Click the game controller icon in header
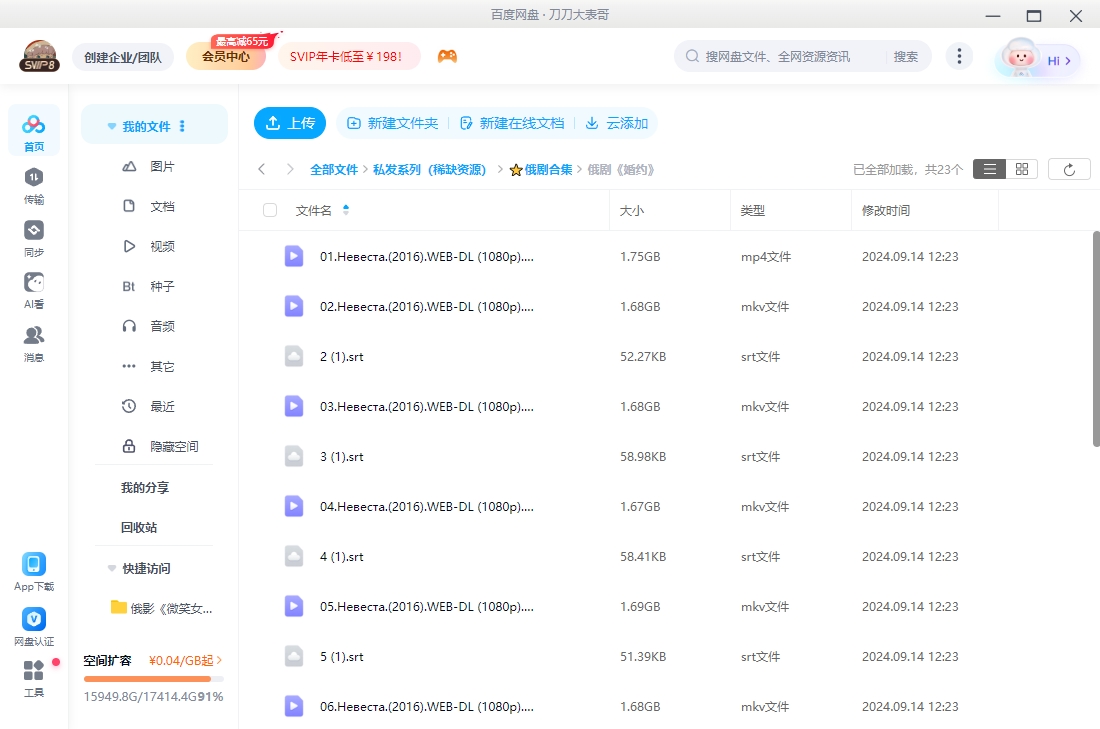1100x729 pixels. coord(447,57)
